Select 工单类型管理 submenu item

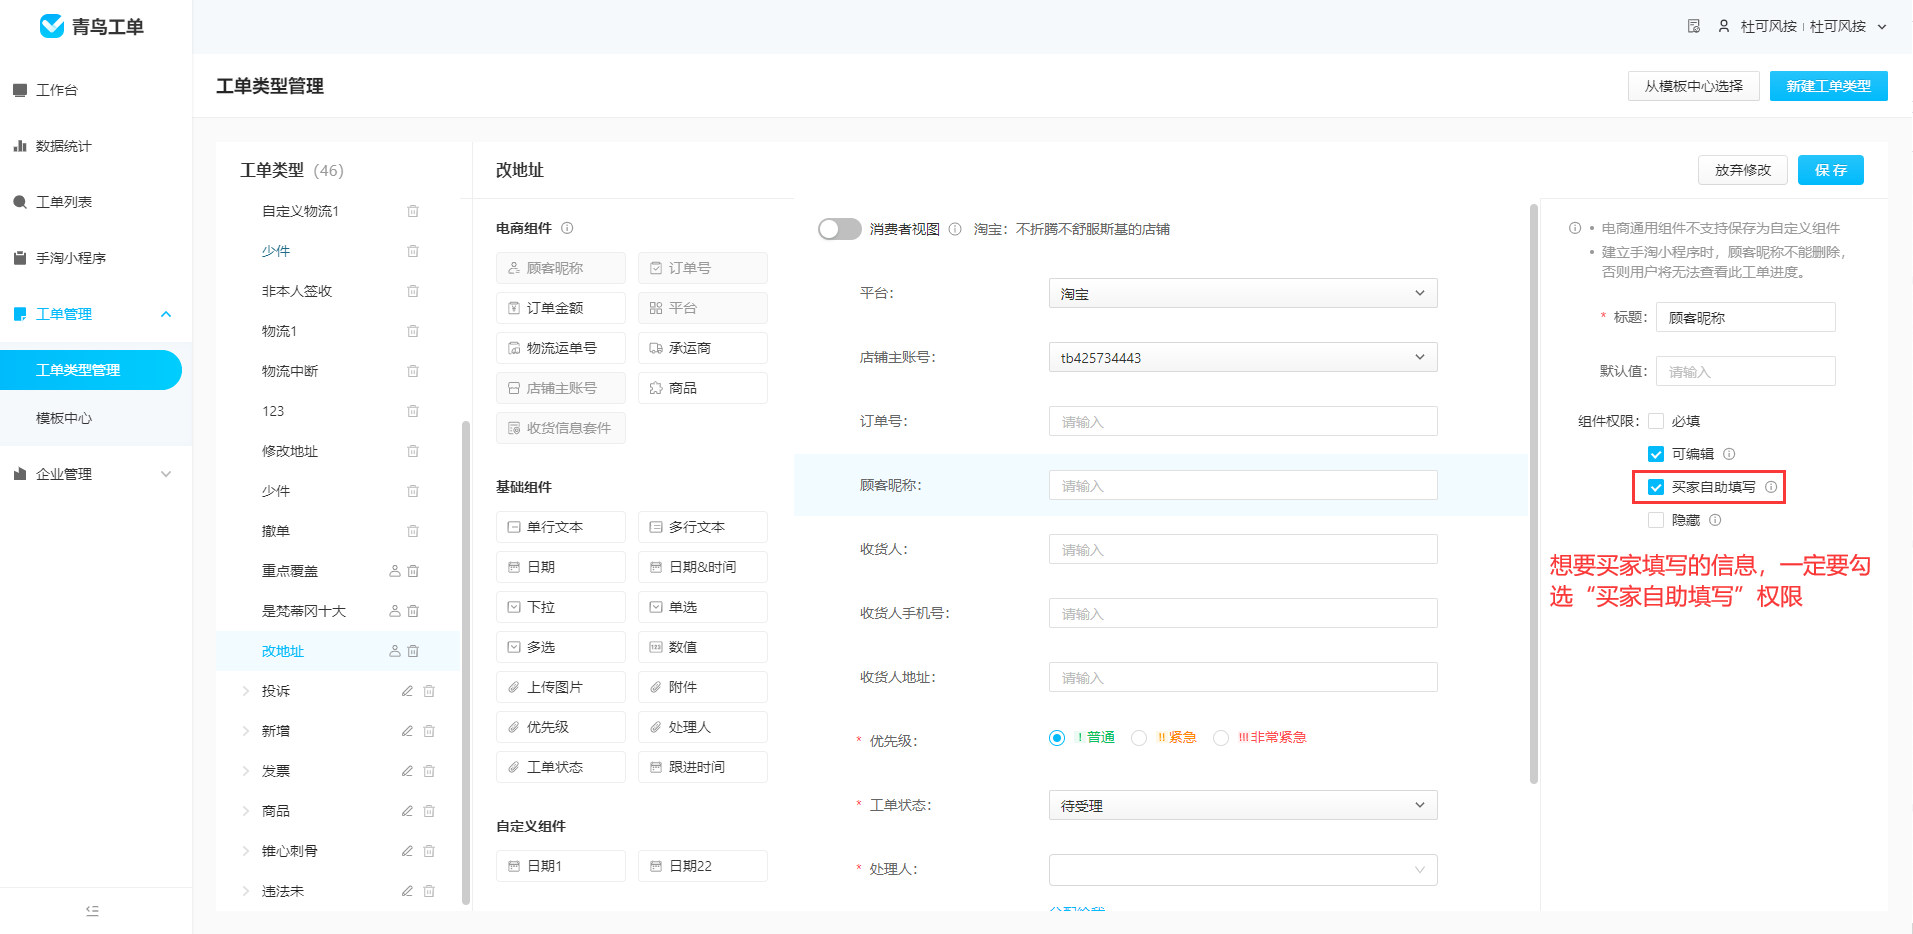91,370
